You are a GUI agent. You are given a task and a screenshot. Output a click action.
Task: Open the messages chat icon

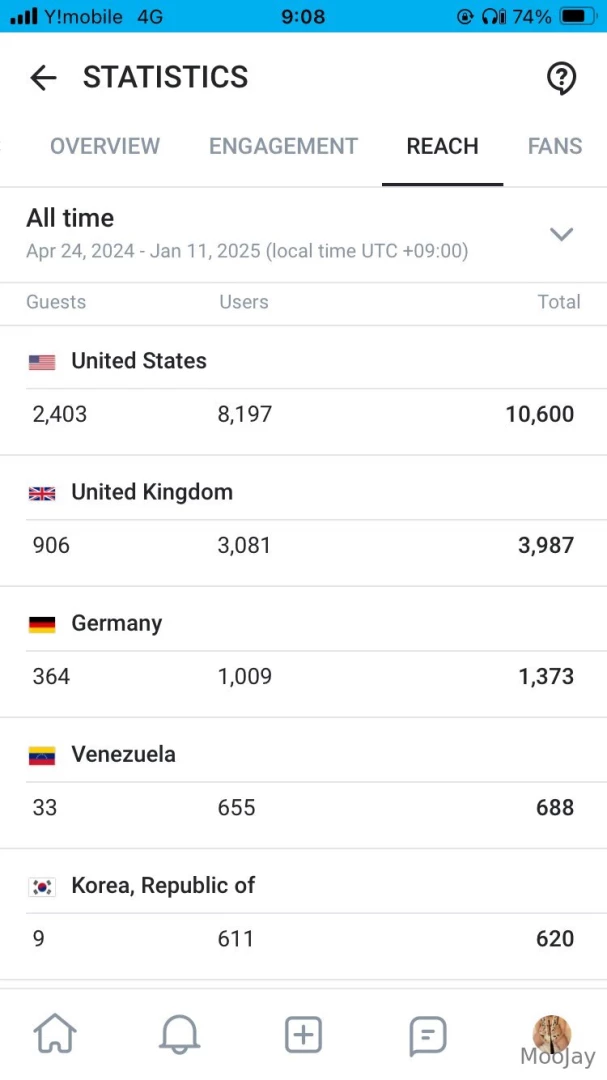427,1036
